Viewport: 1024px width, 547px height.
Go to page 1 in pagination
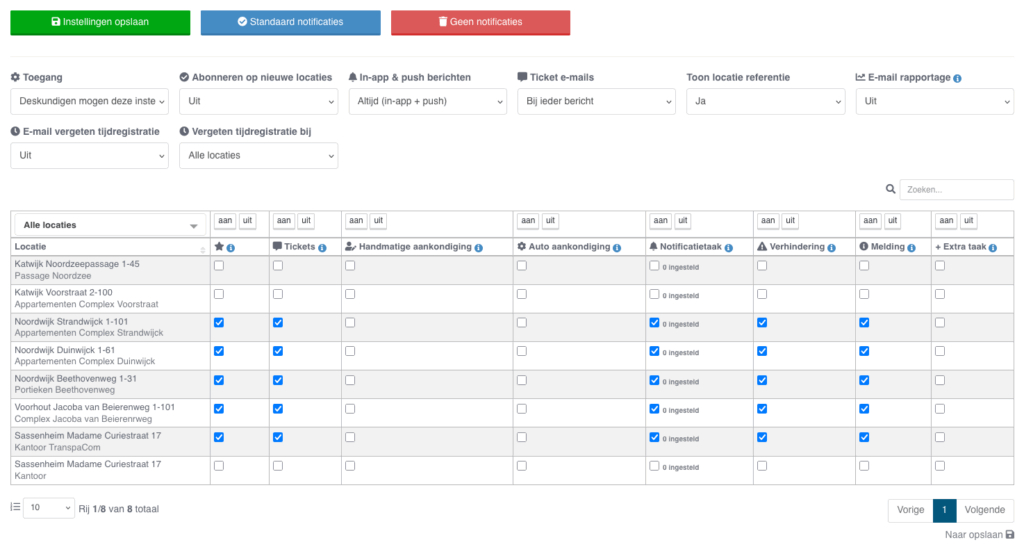pos(944,510)
